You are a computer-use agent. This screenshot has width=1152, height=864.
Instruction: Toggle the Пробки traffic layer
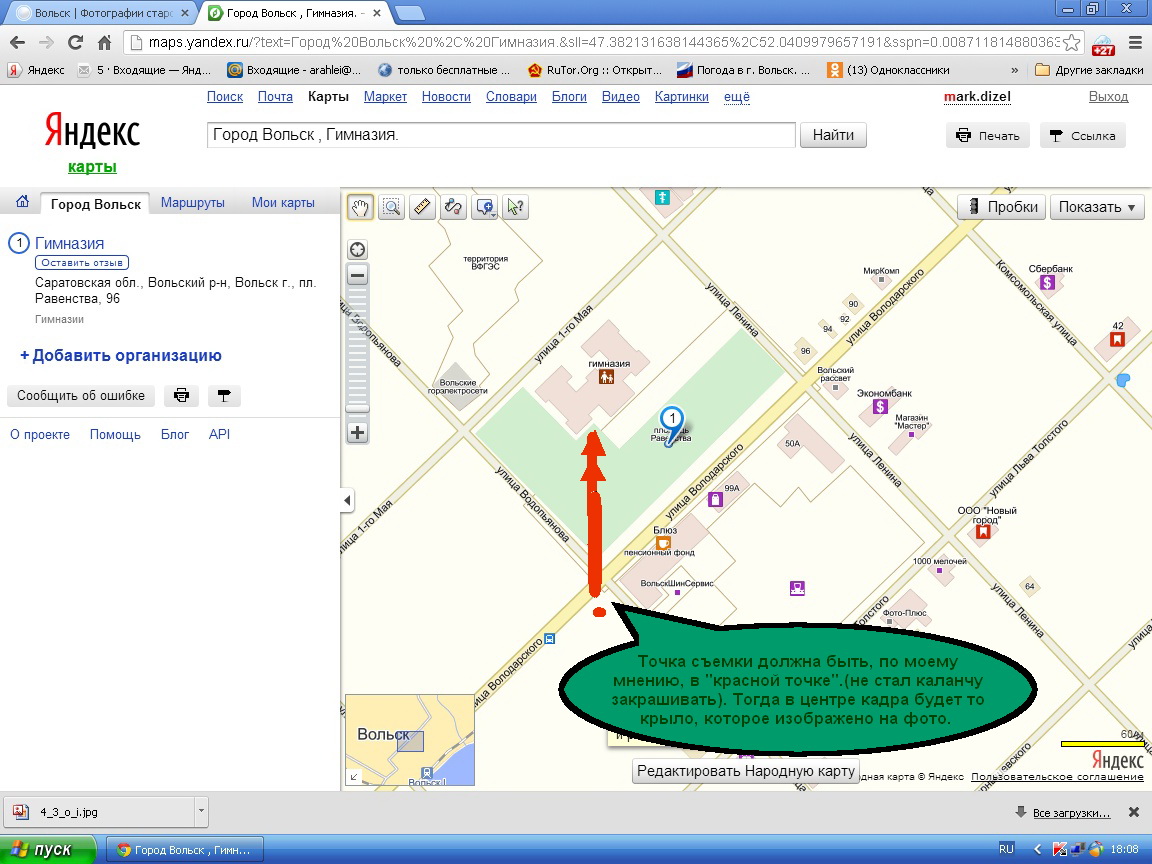click(1002, 207)
